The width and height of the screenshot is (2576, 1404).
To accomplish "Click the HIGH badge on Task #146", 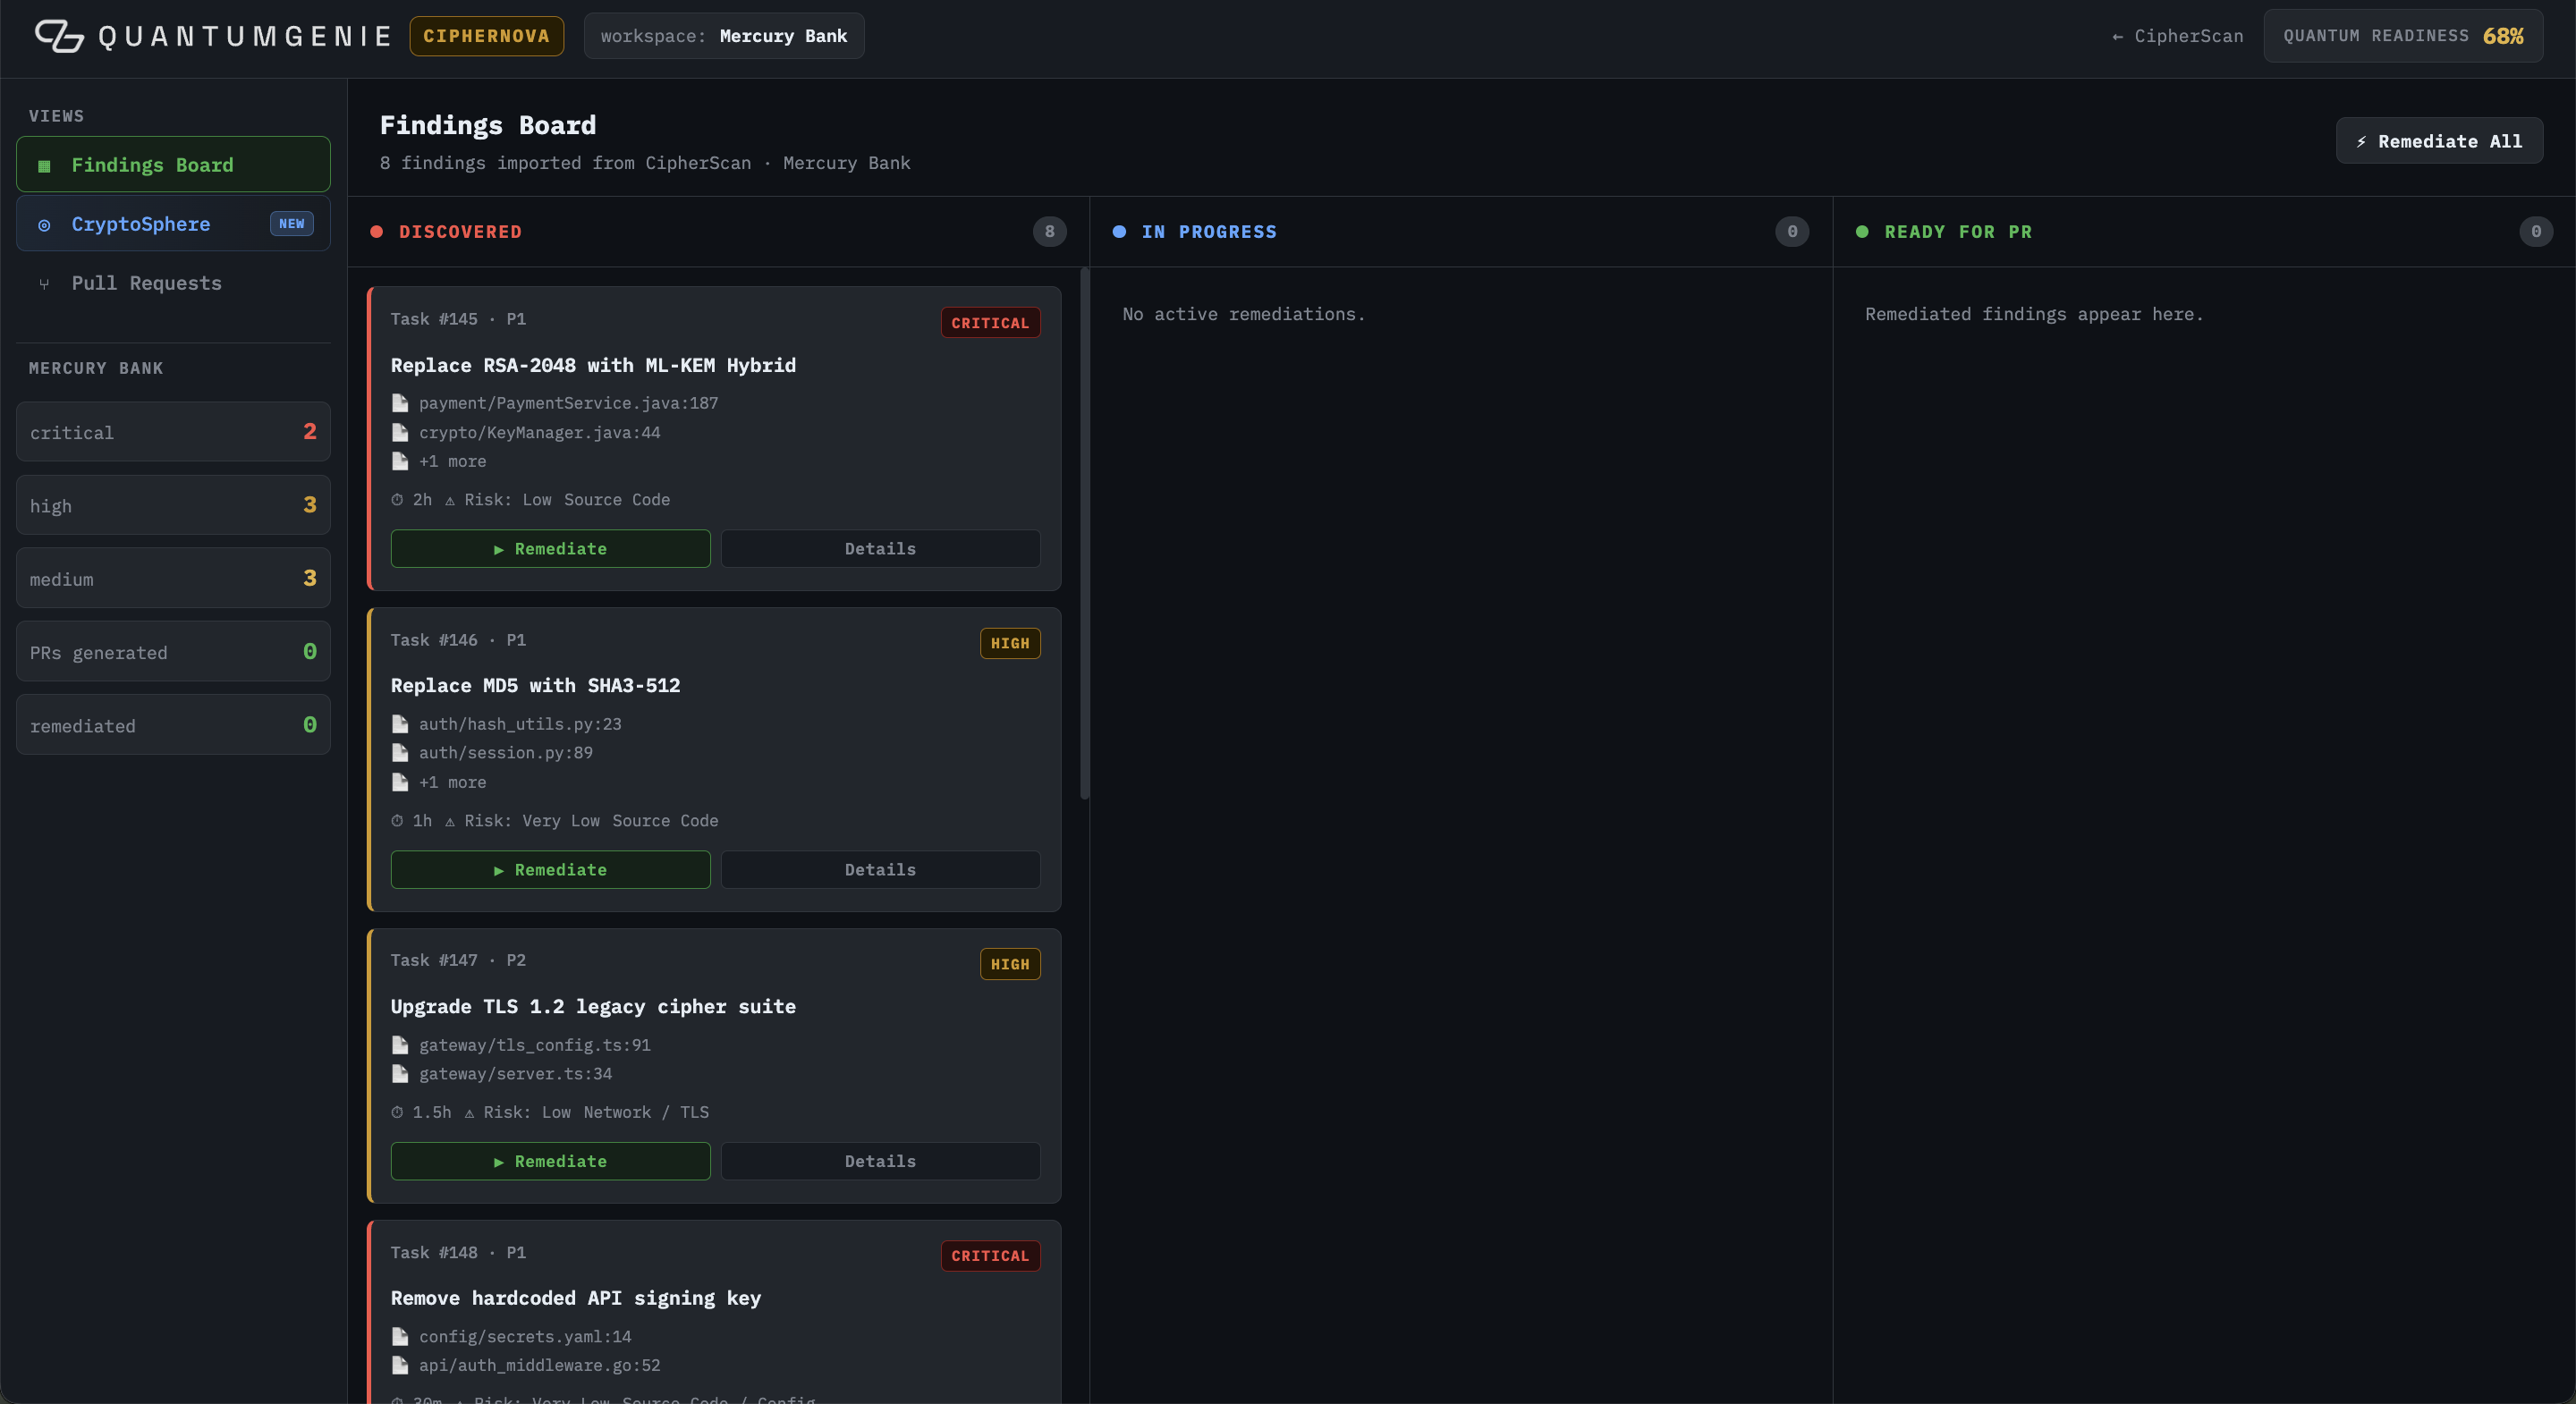I will [x=1010, y=644].
